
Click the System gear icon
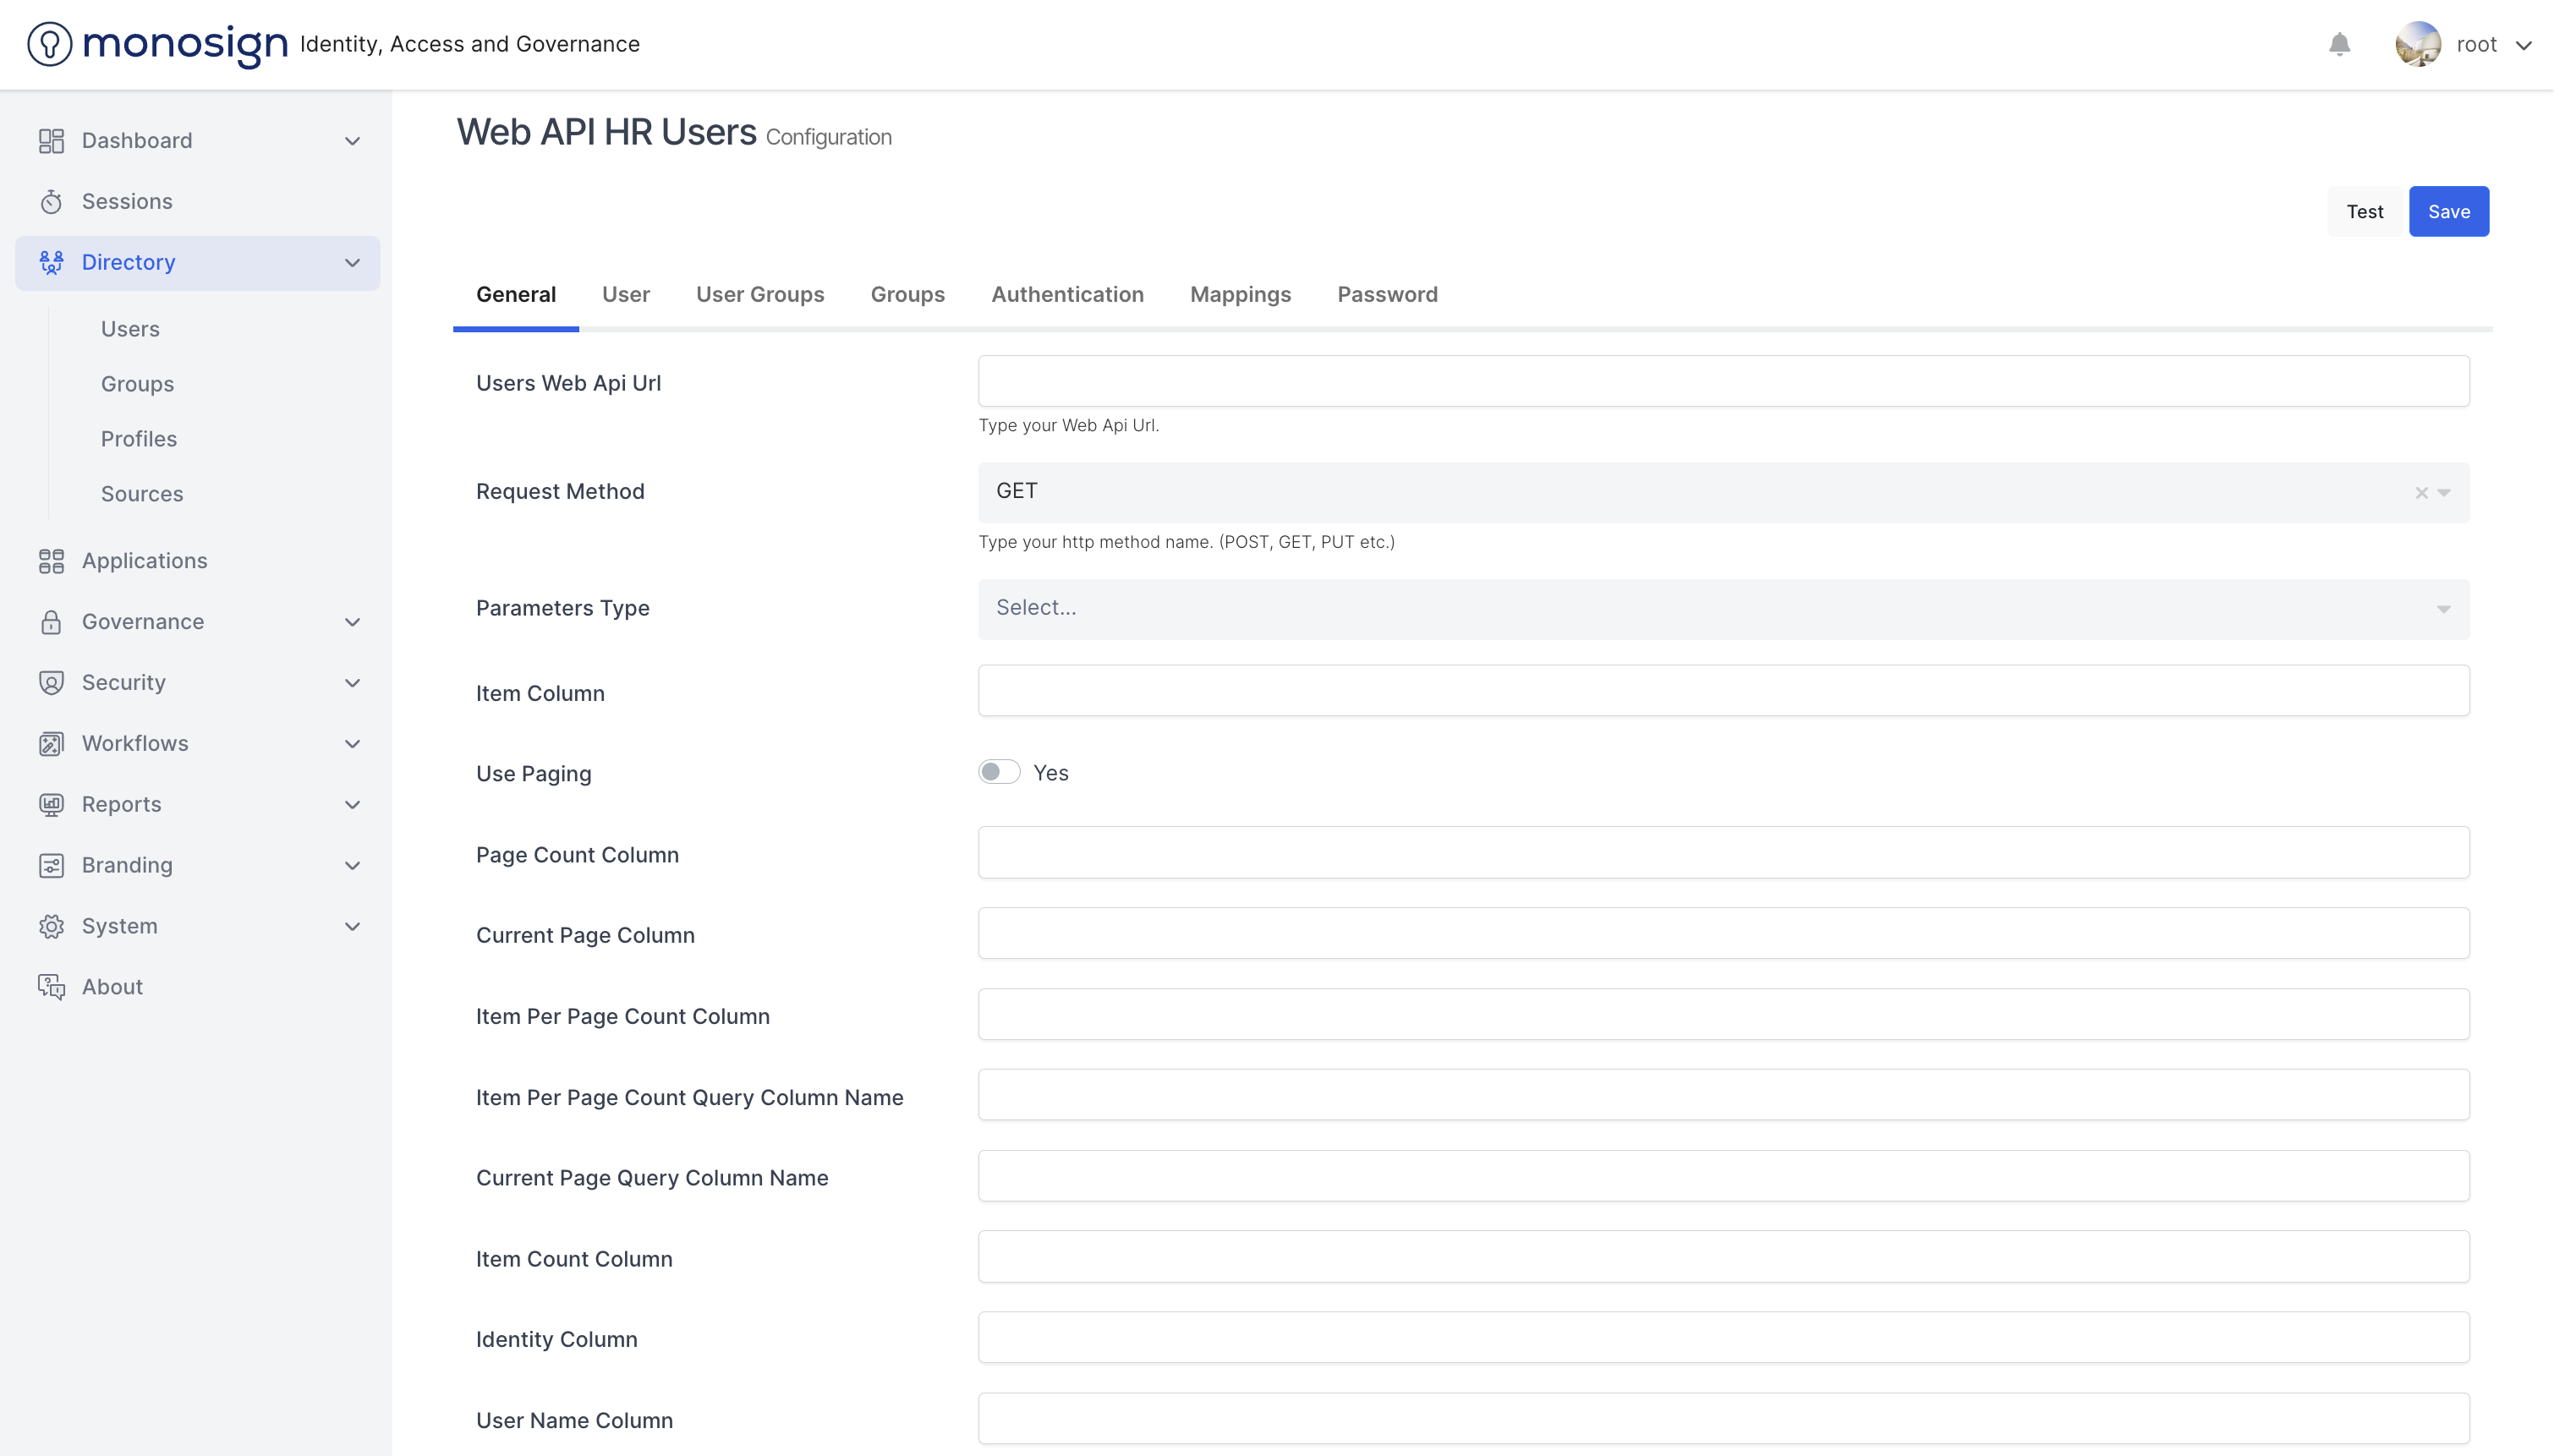[51, 926]
